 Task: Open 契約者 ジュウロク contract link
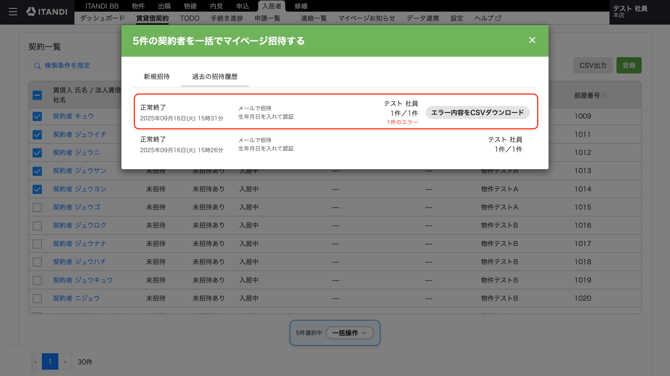click(79, 226)
